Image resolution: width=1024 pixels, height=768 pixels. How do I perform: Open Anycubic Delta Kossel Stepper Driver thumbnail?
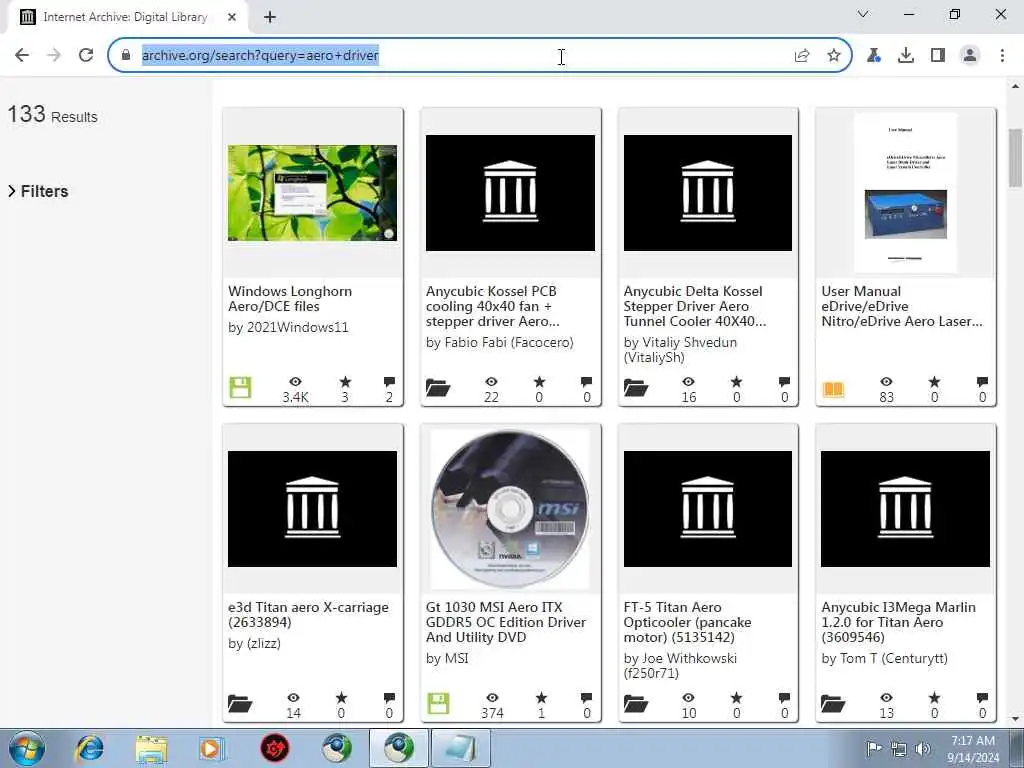pos(708,193)
